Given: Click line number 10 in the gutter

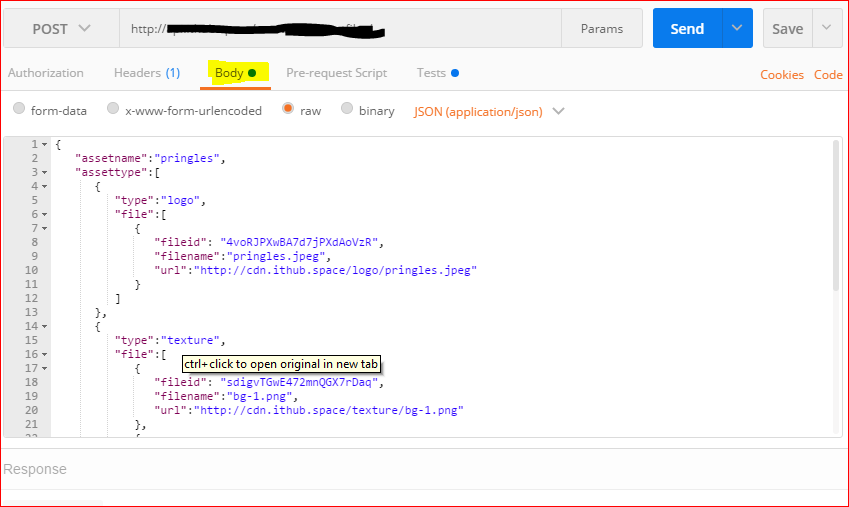Looking at the screenshot, I should click(31, 270).
